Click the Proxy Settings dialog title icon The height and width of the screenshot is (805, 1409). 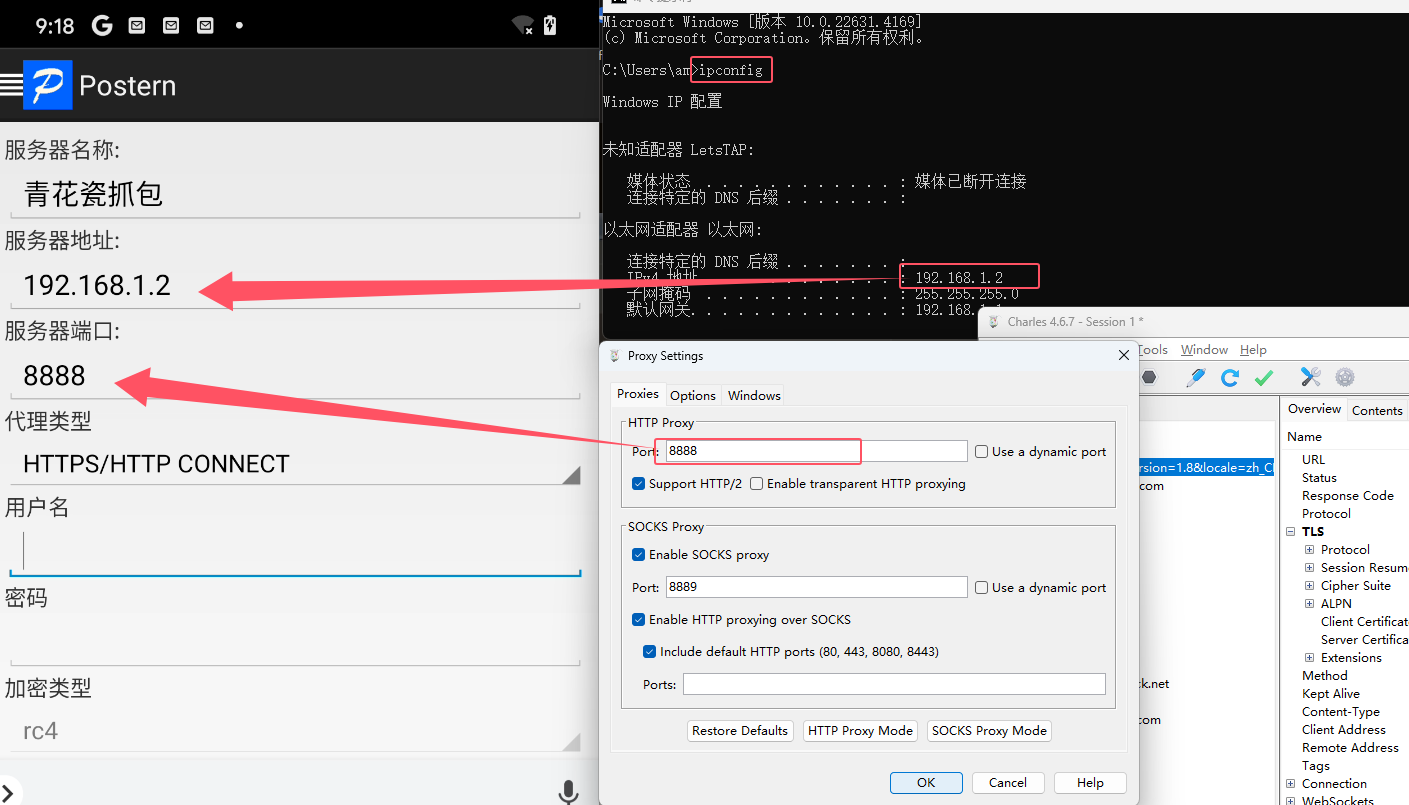(614, 356)
